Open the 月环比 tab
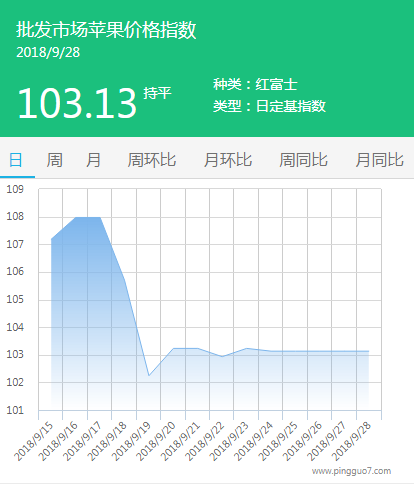Image resolution: width=414 pixels, height=484 pixels. [x=228, y=160]
